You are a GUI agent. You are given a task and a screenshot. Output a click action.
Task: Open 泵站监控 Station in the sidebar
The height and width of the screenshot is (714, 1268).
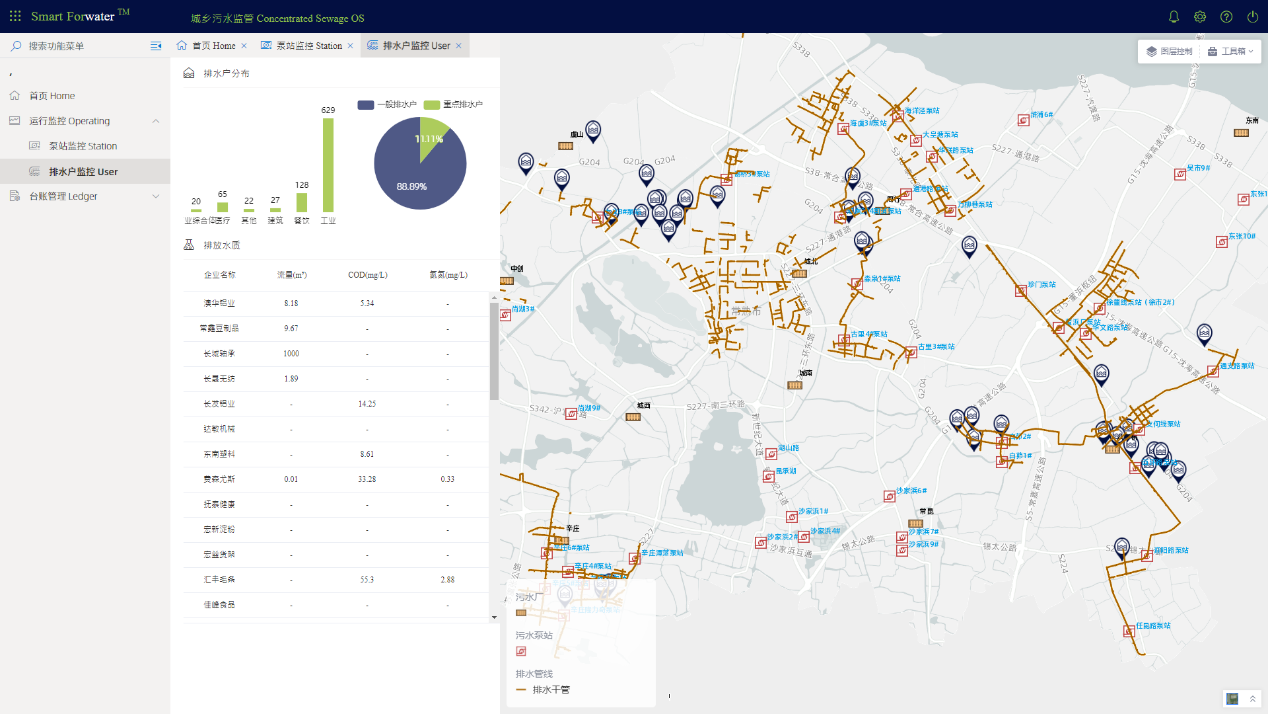[x=82, y=146]
